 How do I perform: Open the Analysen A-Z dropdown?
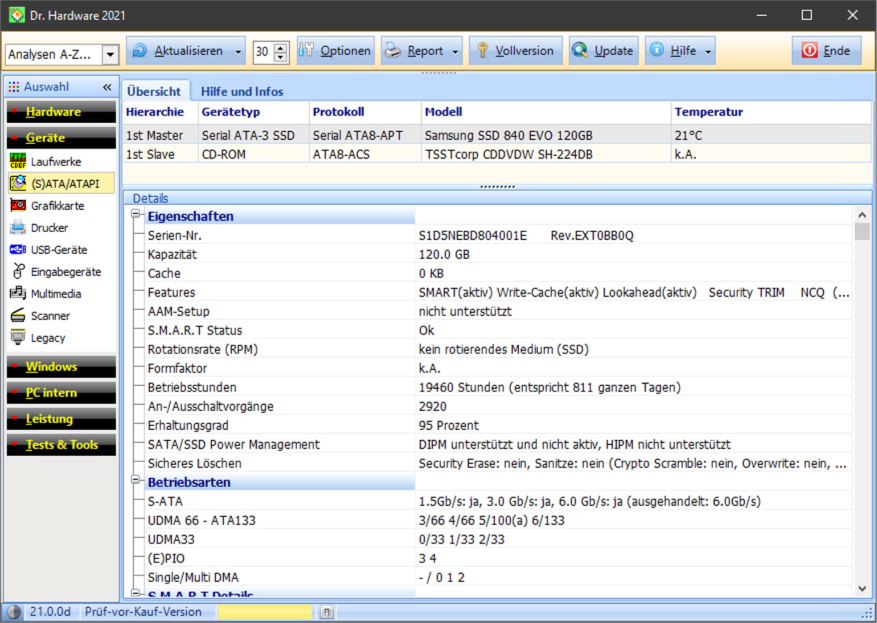[110, 55]
